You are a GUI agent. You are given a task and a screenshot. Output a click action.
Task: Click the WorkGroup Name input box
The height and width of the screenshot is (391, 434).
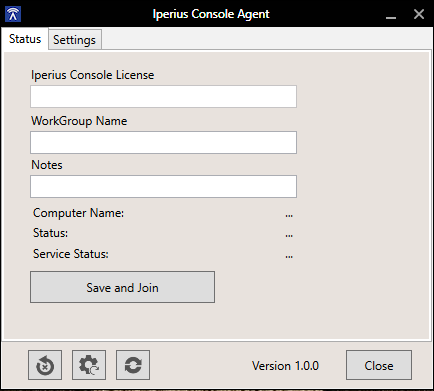coord(163,142)
